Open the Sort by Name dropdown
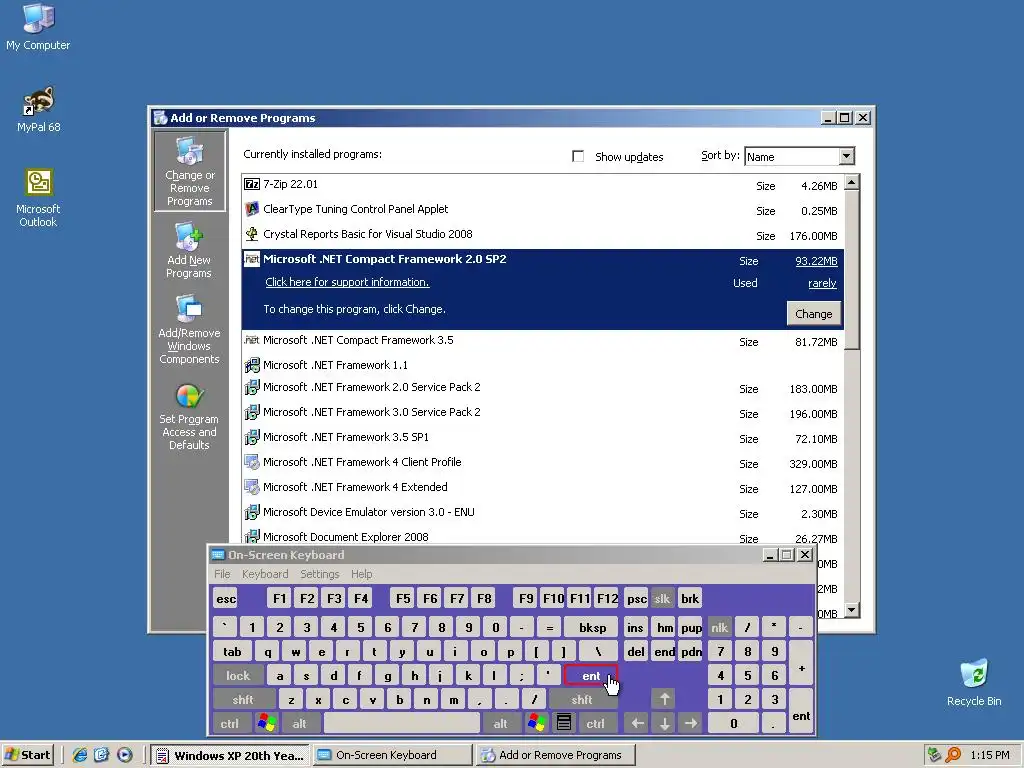Image resolution: width=1024 pixels, height=768 pixels. click(846, 156)
